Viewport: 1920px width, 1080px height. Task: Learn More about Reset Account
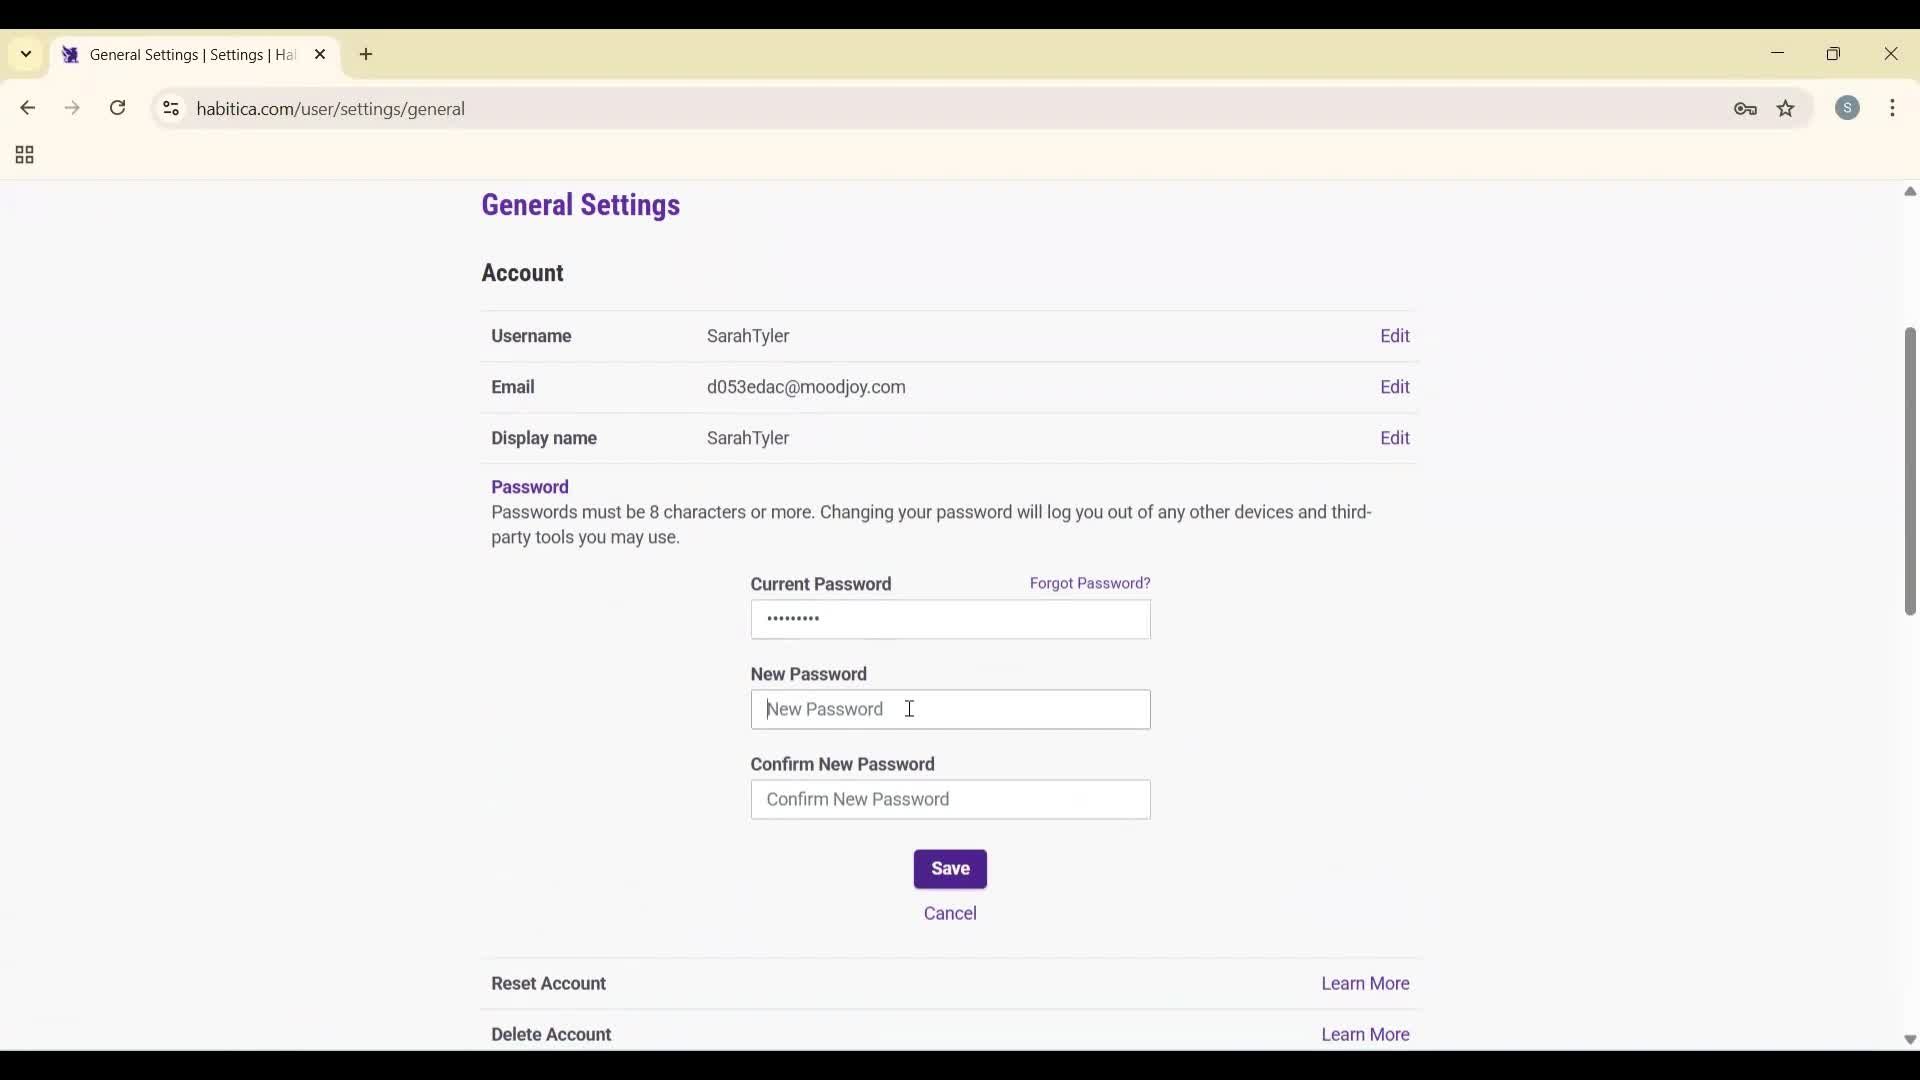(1364, 983)
